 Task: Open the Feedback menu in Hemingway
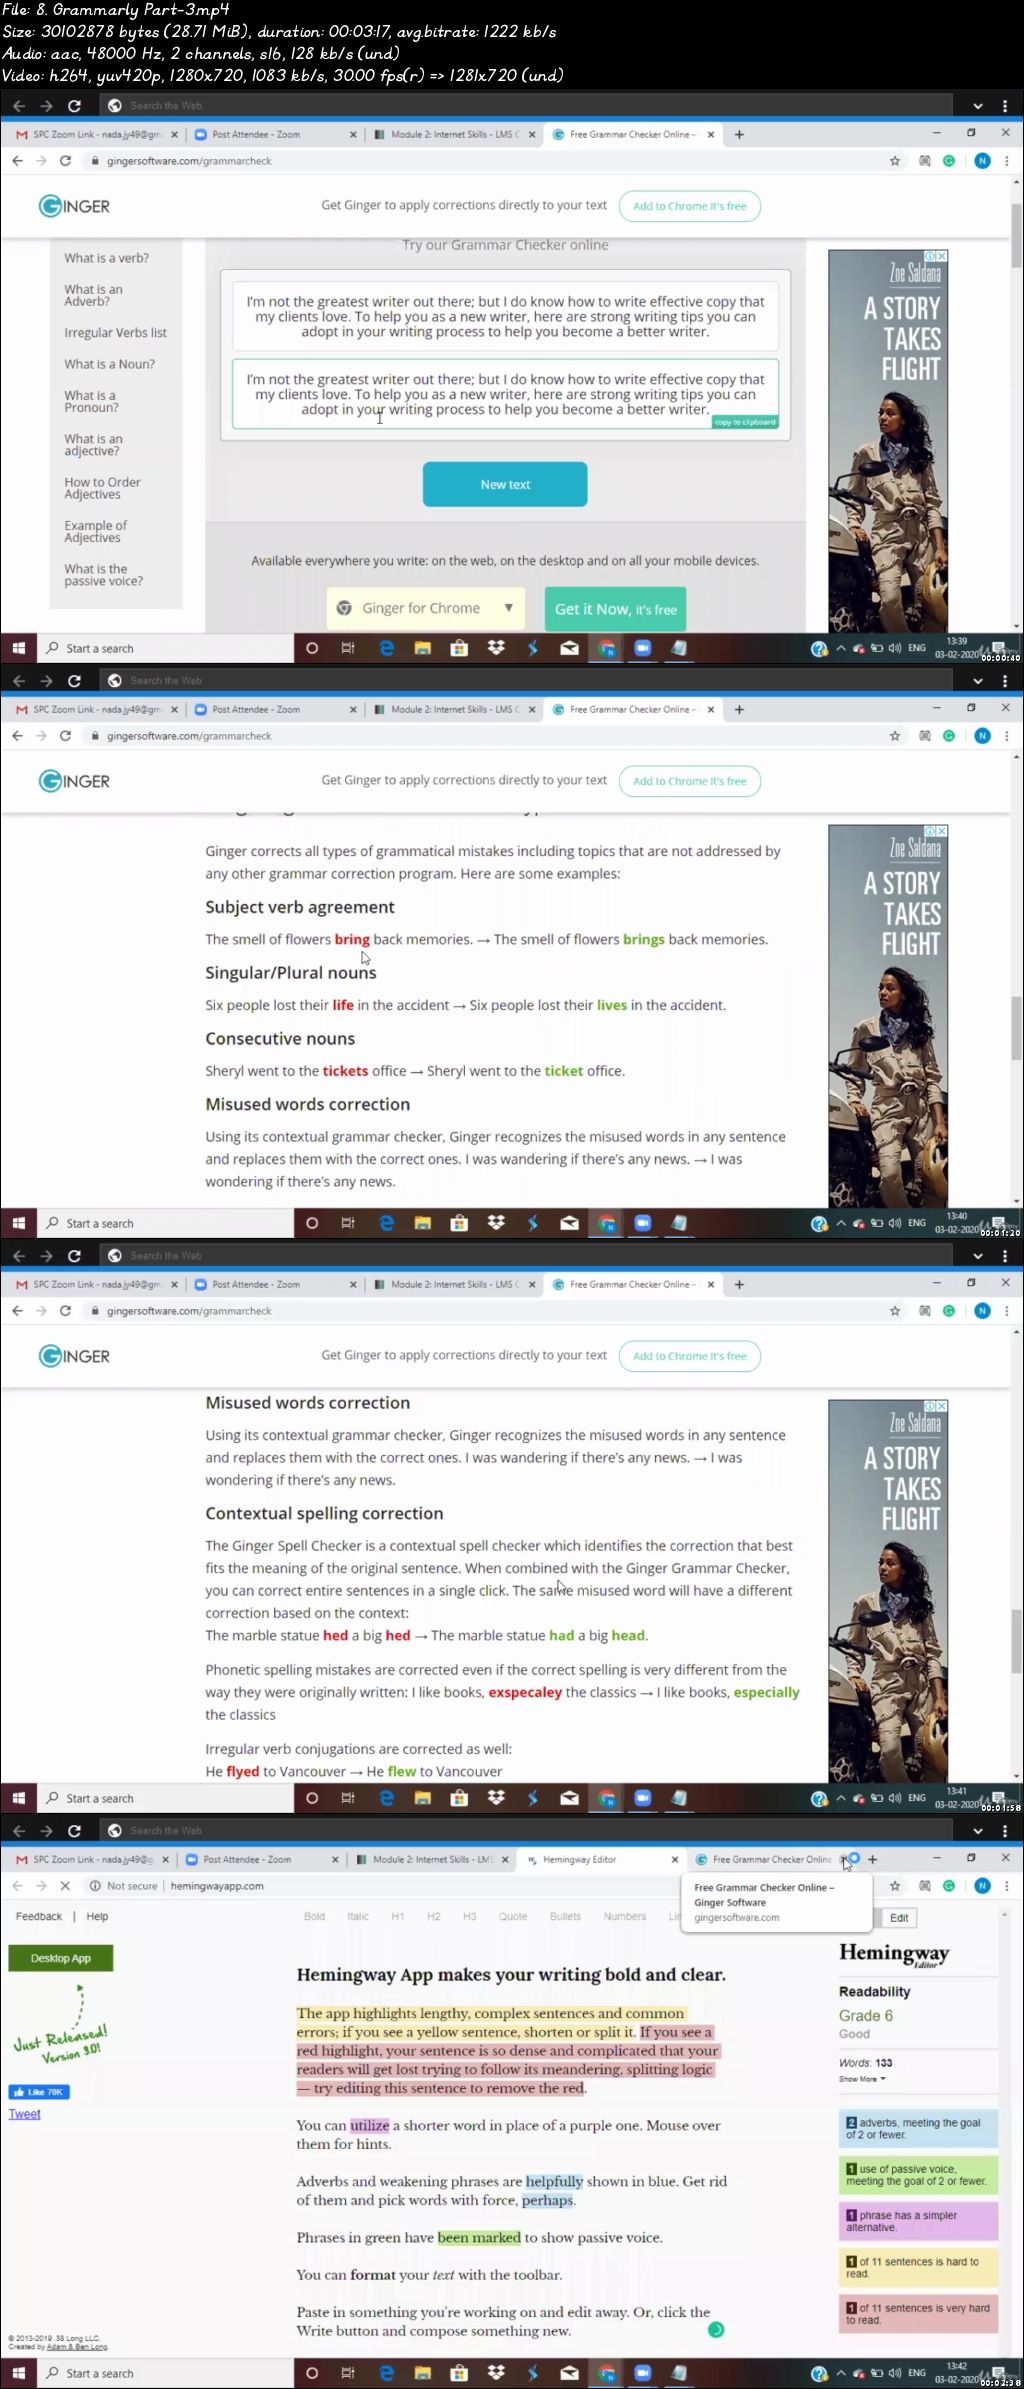(x=39, y=1916)
